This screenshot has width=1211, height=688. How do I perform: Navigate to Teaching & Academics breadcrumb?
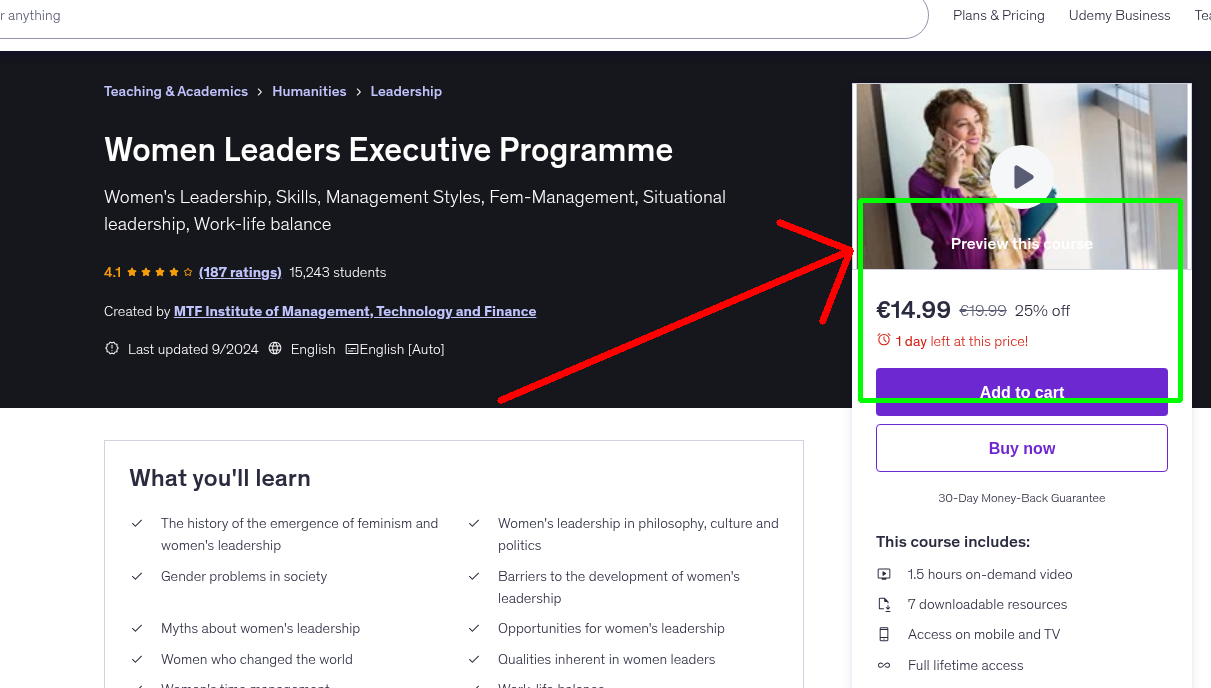pyautogui.click(x=176, y=91)
